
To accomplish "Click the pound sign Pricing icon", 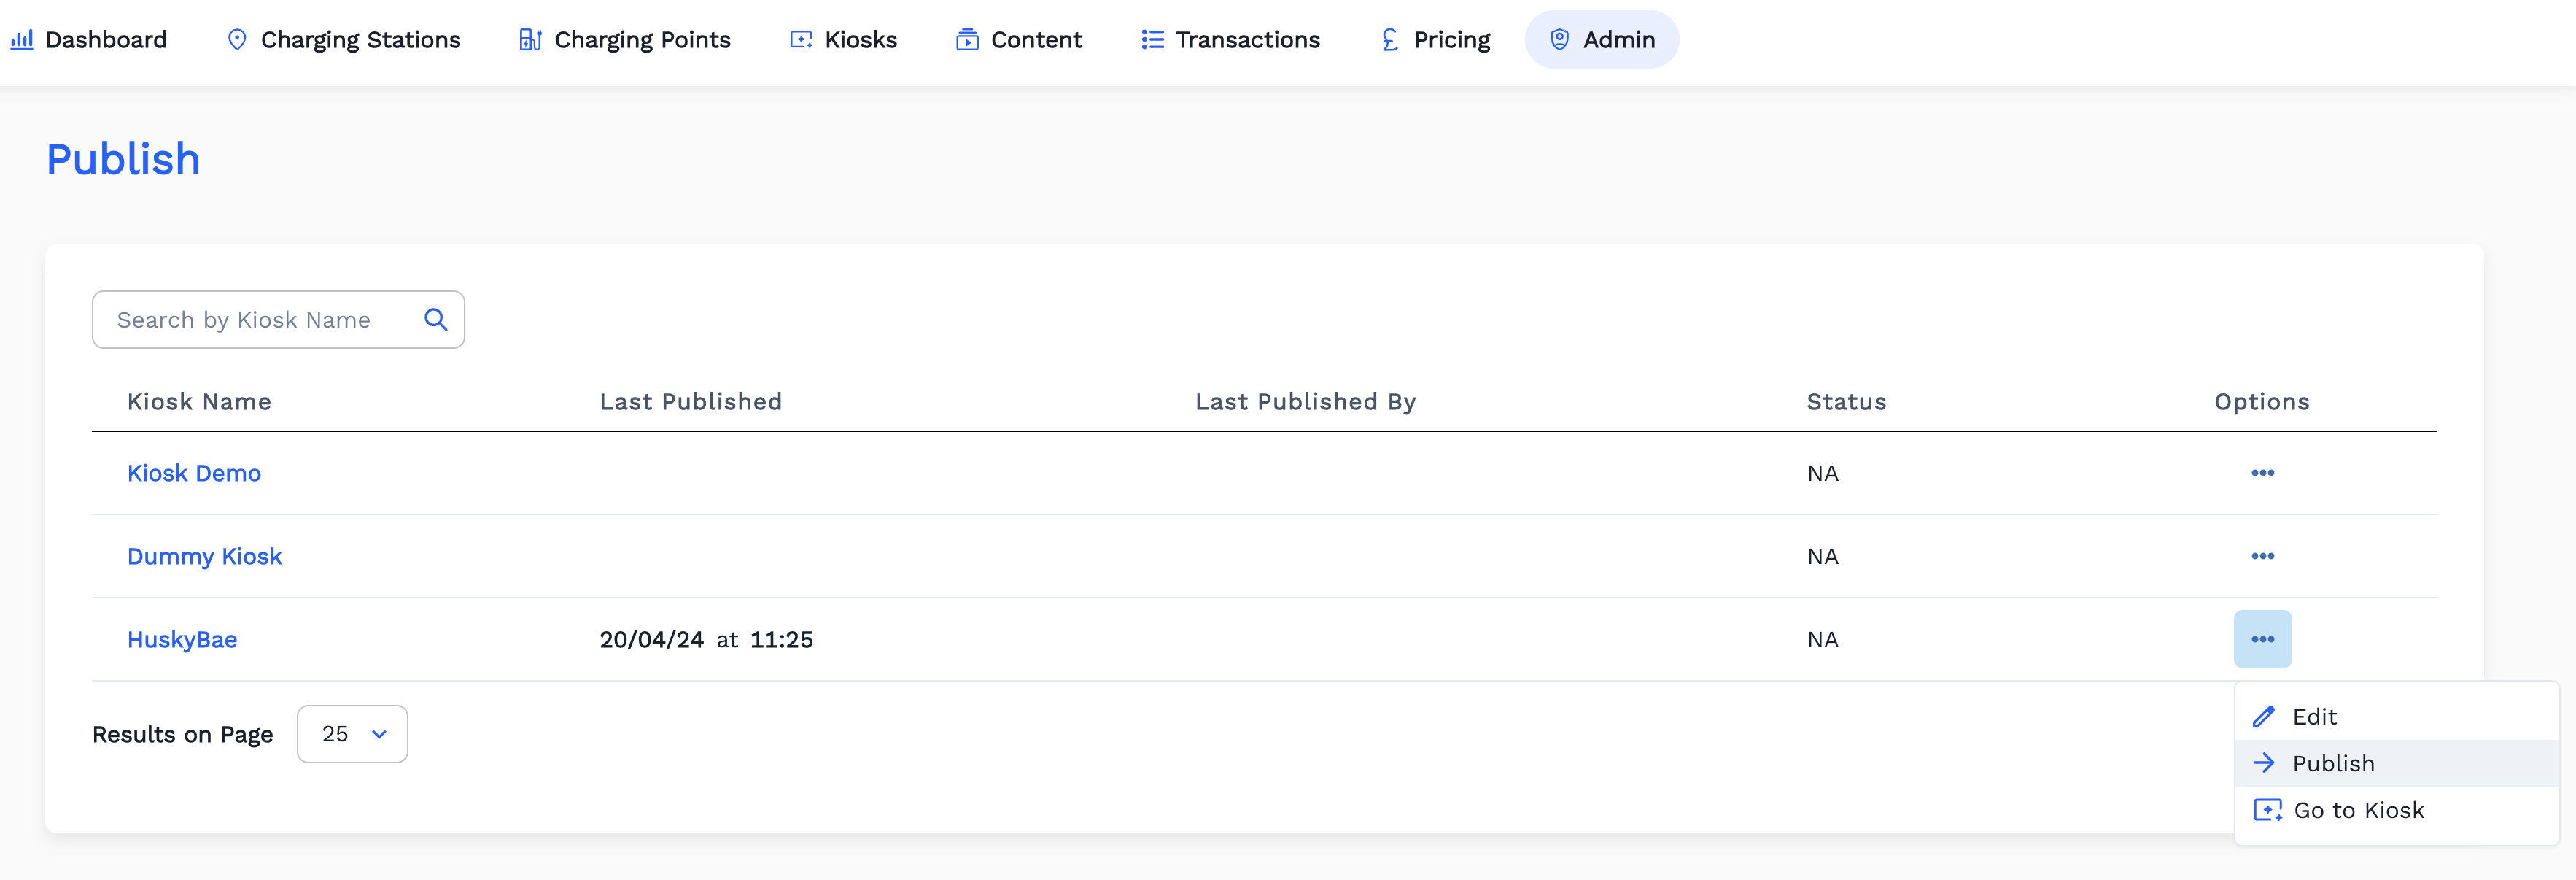I will pyautogui.click(x=1390, y=40).
